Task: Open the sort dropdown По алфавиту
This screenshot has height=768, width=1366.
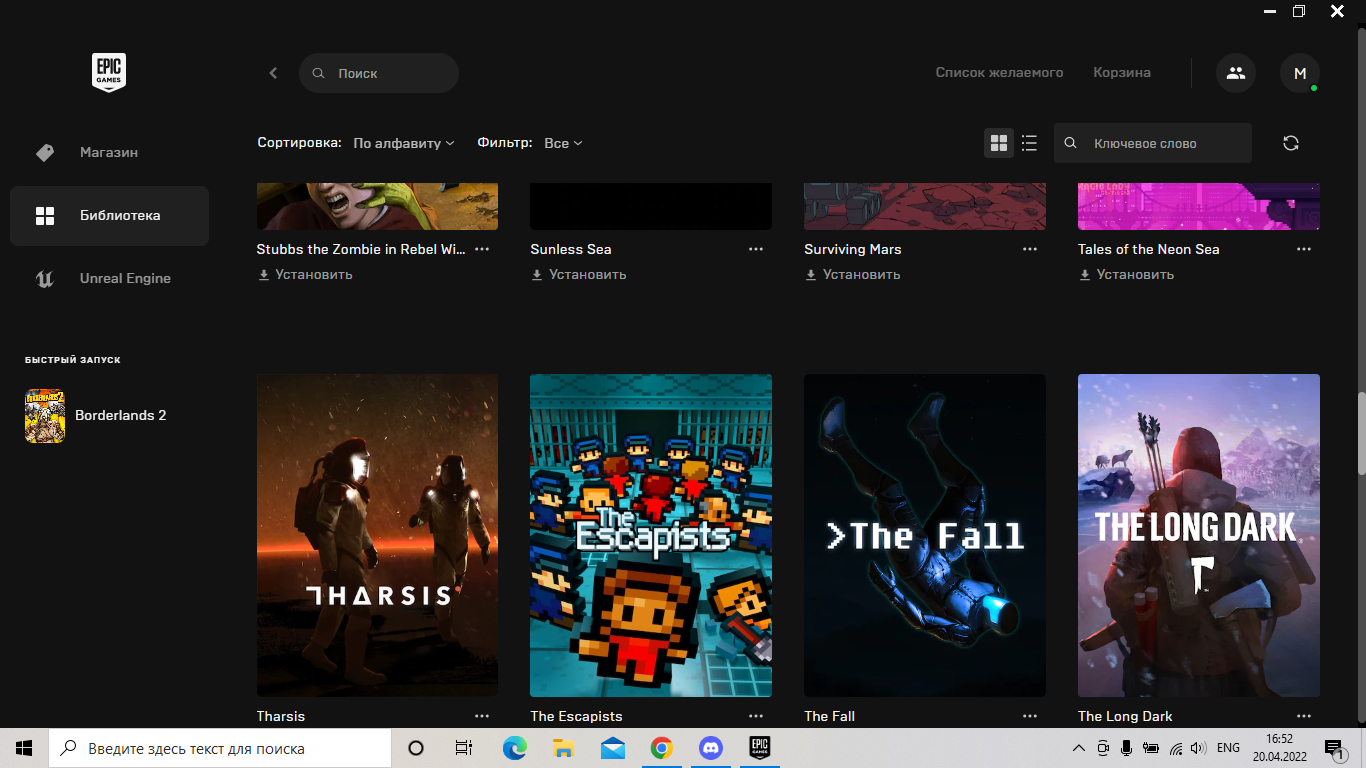Action: 404,143
